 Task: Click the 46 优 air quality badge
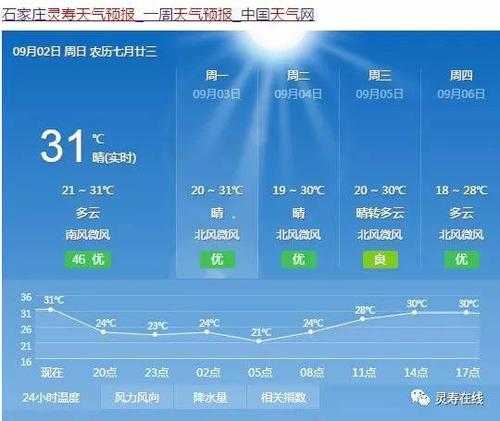pos(88,259)
